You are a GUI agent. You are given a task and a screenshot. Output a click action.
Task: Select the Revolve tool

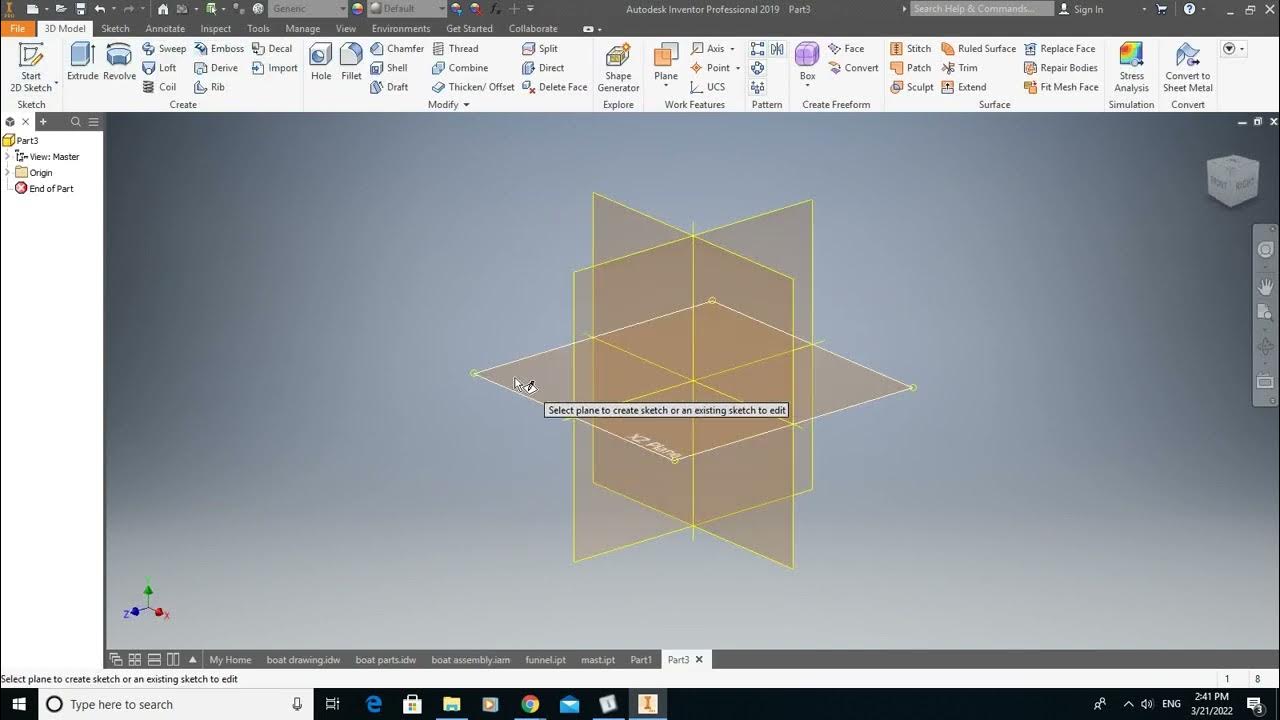click(119, 62)
